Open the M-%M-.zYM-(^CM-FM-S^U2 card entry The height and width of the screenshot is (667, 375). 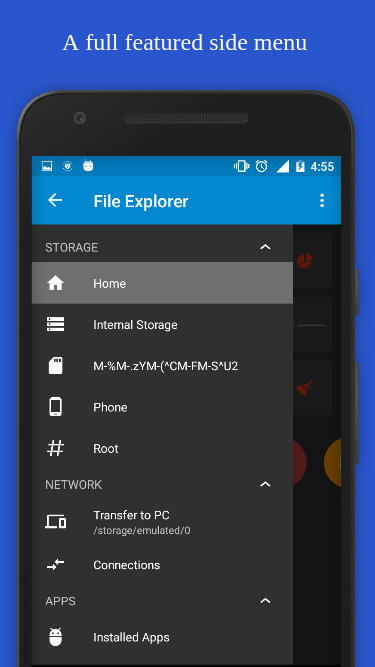(x=162, y=366)
